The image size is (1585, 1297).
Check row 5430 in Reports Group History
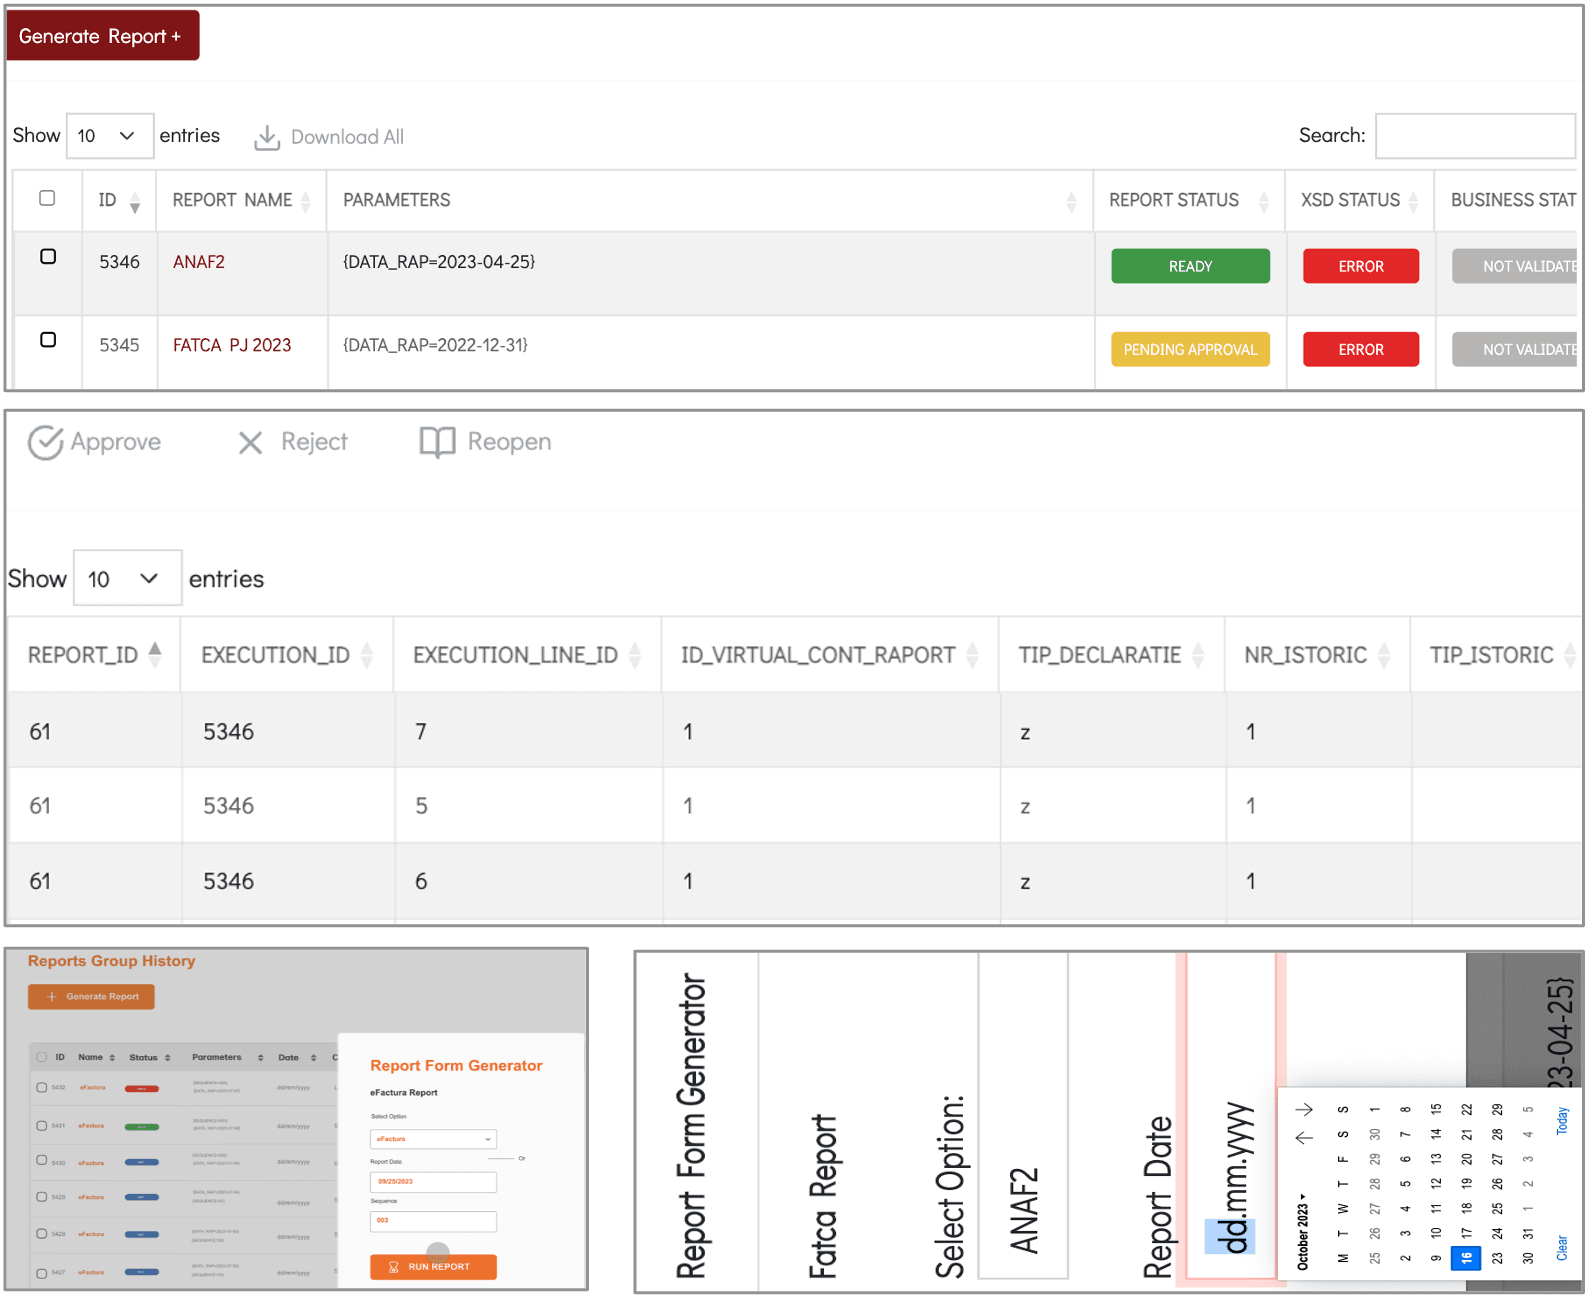pos(41,1161)
